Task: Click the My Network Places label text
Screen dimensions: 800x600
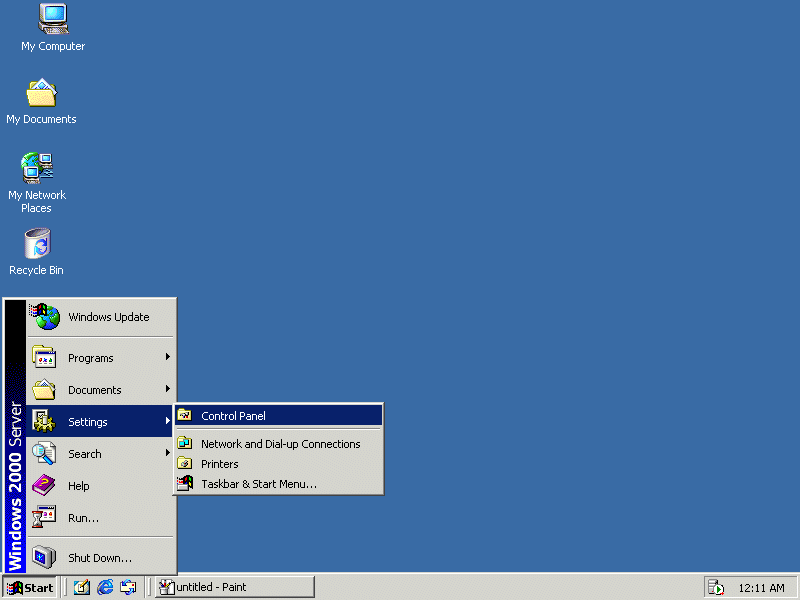Action: tap(37, 202)
